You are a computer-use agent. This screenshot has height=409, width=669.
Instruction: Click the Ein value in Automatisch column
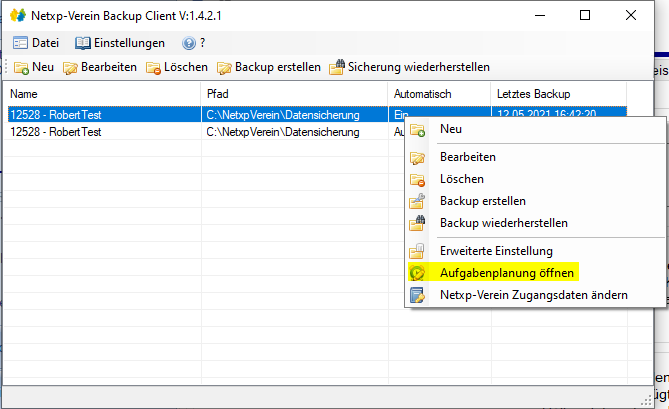pos(401,115)
